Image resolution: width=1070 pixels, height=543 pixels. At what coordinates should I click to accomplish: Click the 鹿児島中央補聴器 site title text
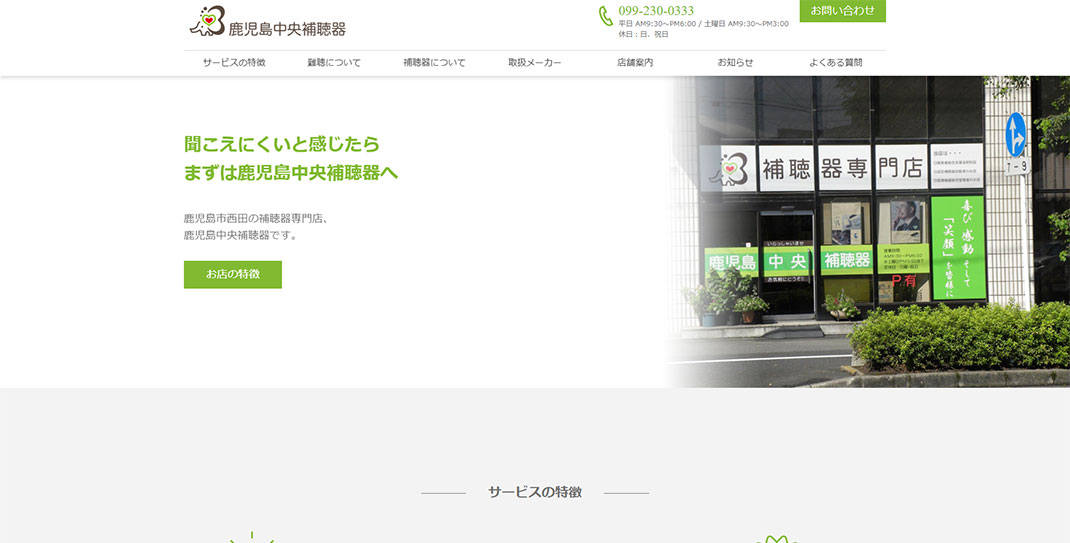click(287, 29)
